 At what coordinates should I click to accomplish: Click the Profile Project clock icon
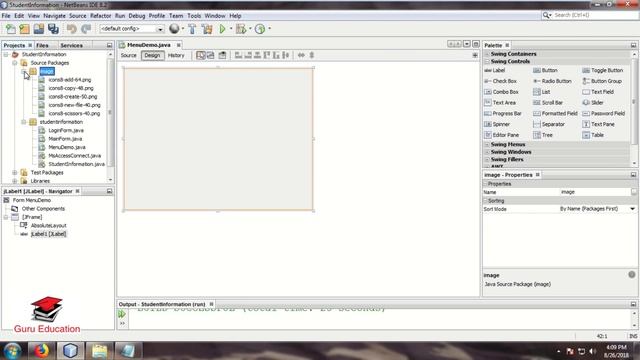(260, 29)
